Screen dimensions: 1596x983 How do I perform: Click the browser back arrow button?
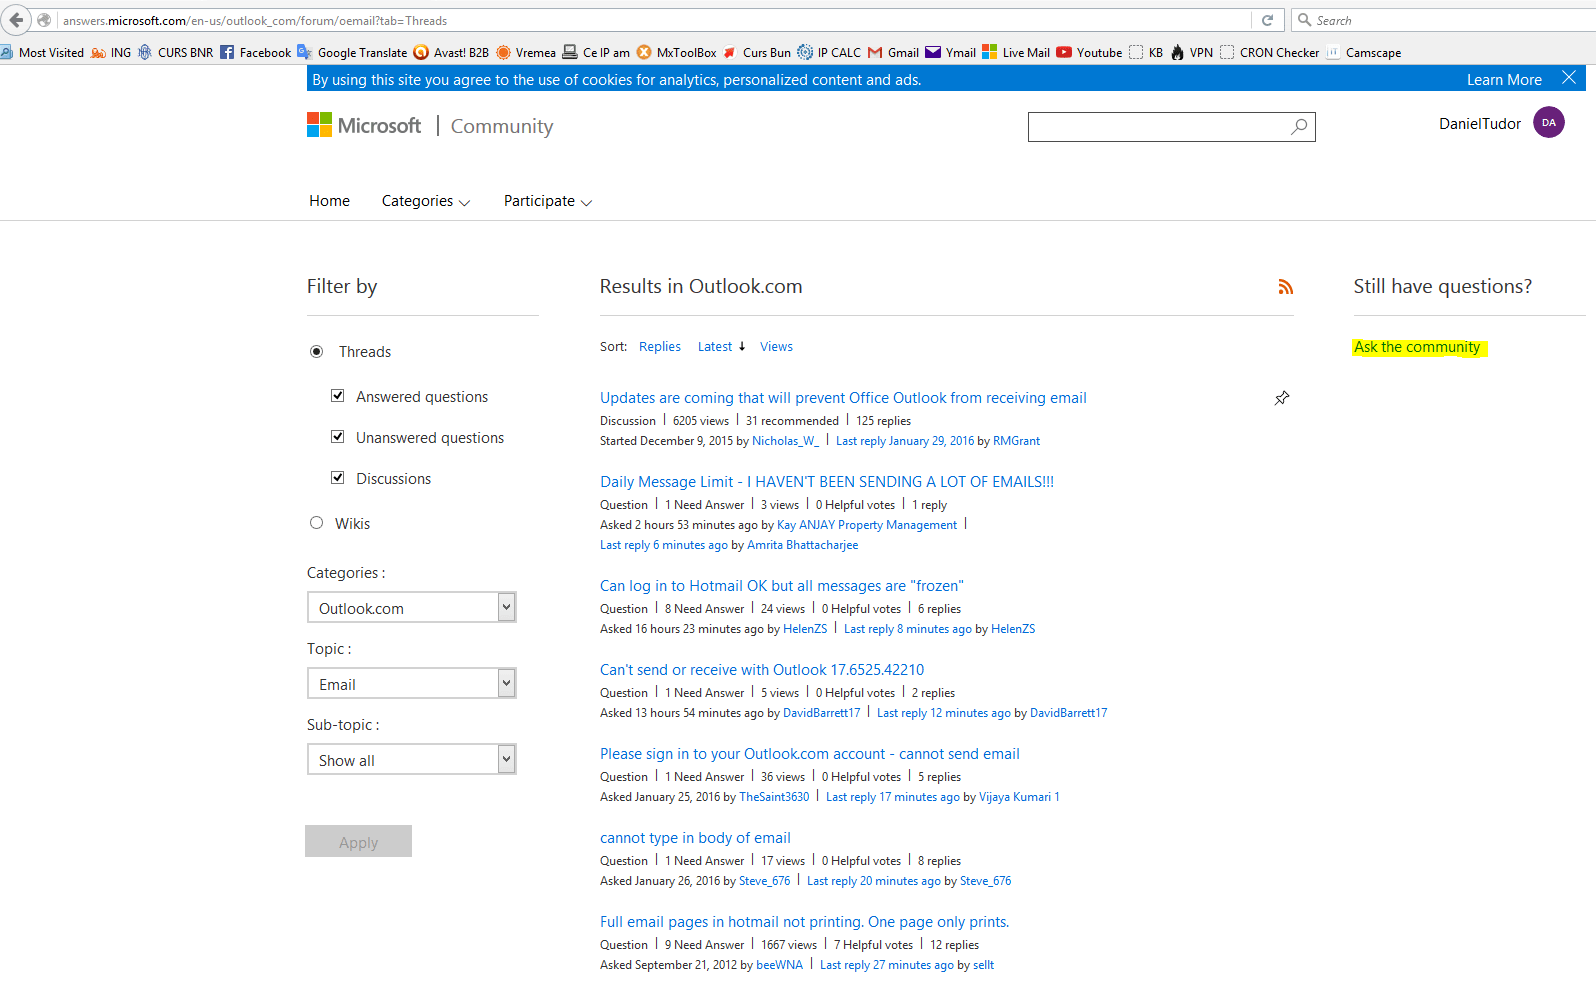16,20
